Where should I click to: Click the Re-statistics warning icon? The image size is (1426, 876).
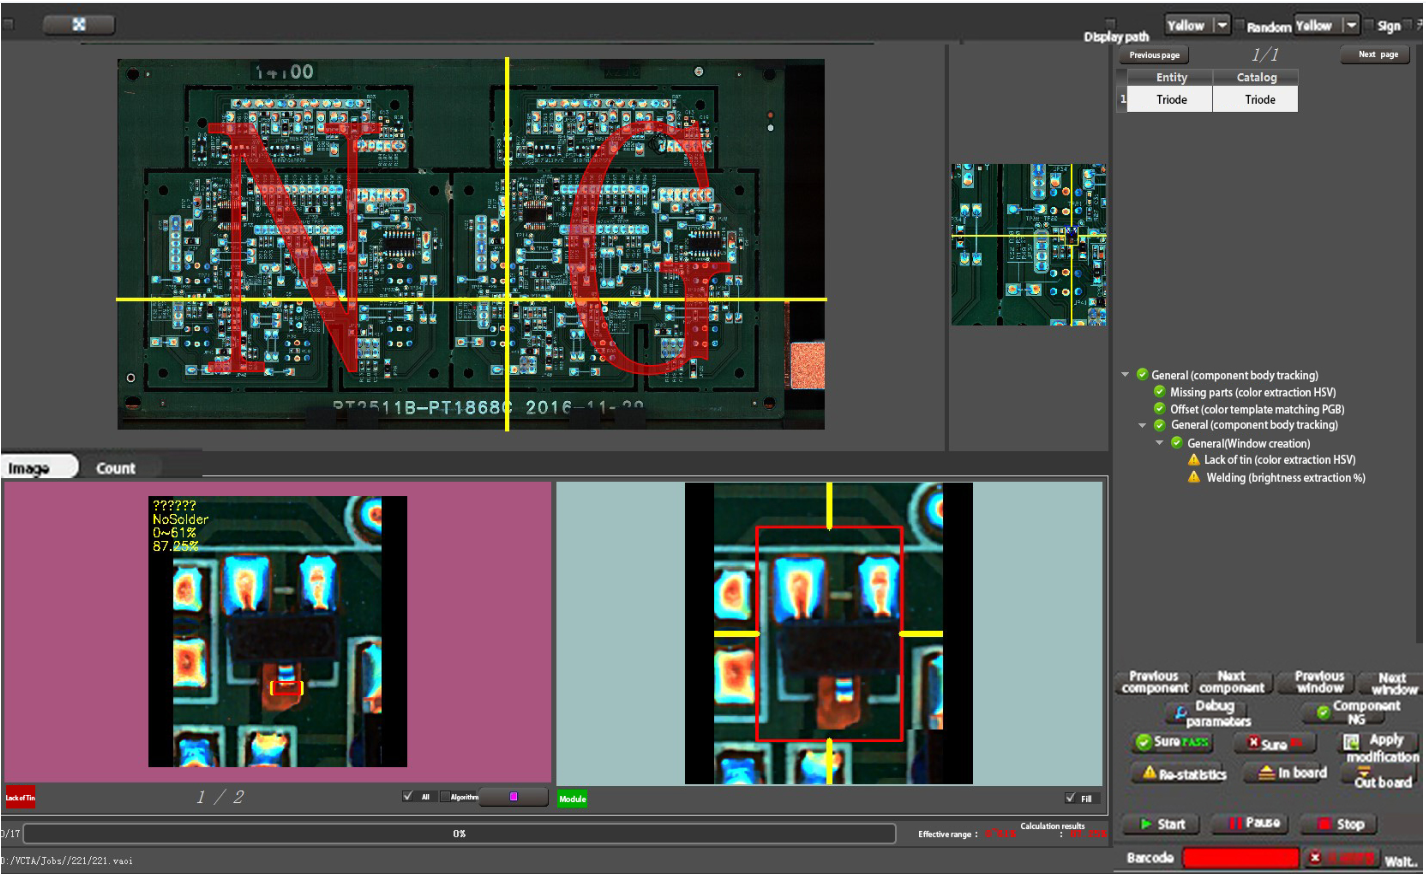[1150, 773]
